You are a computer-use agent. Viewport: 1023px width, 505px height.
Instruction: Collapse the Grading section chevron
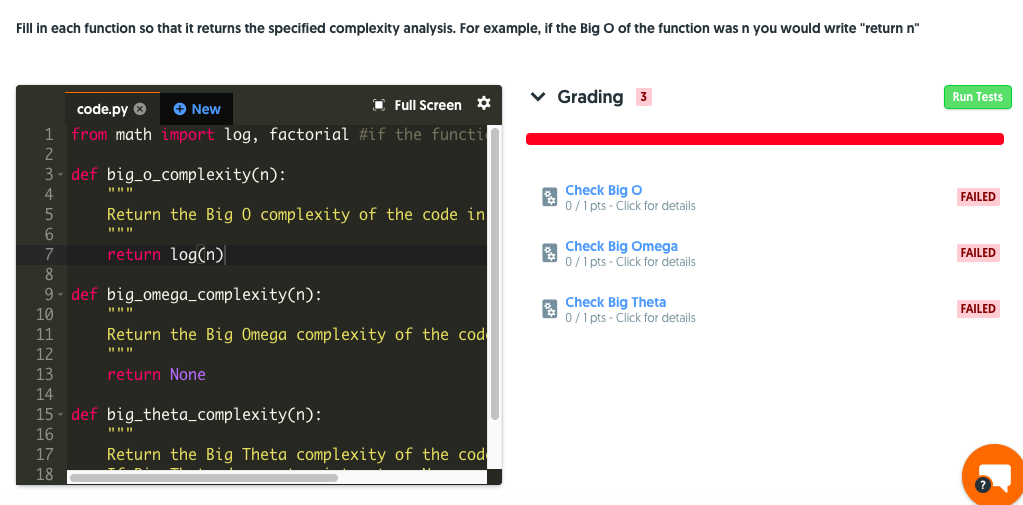[x=538, y=97]
